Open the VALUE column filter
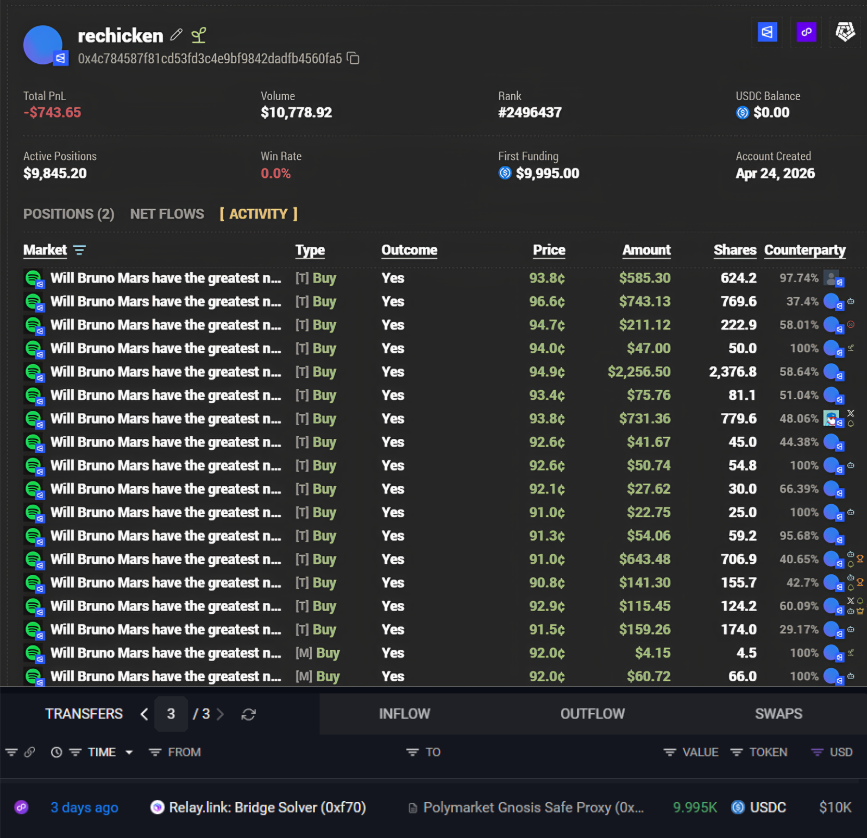867x838 pixels. (x=670, y=752)
